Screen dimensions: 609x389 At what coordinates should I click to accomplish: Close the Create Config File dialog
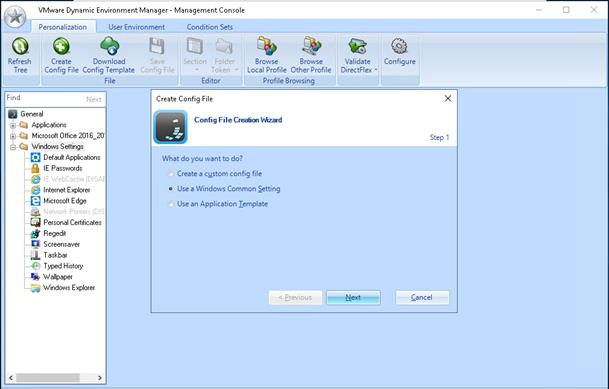[448, 99]
